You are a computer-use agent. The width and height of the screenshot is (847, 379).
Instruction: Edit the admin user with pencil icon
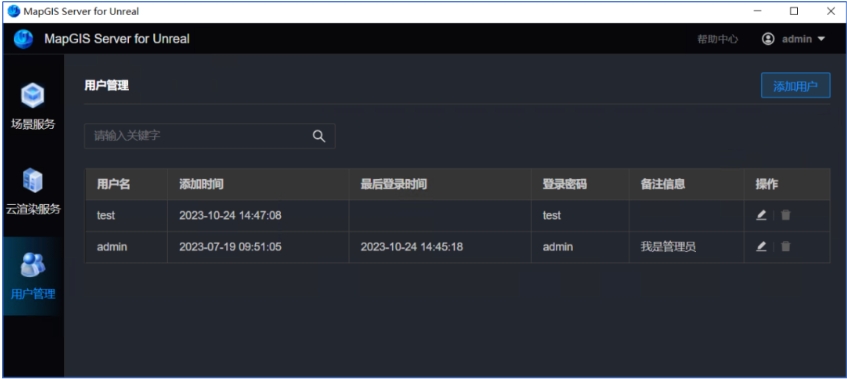(x=761, y=247)
